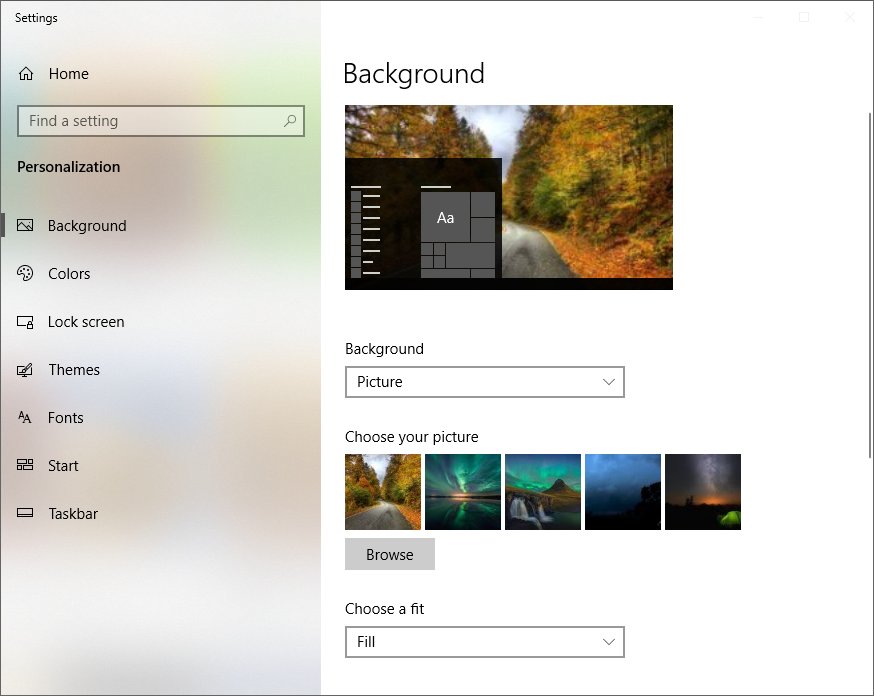Choose the Milky Way green tent picture
Screen dimensions: 874x696
point(703,491)
